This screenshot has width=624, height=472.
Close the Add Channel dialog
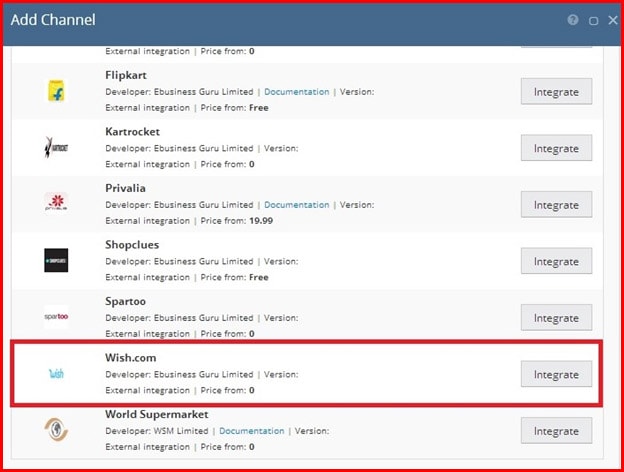(x=613, y=20)
